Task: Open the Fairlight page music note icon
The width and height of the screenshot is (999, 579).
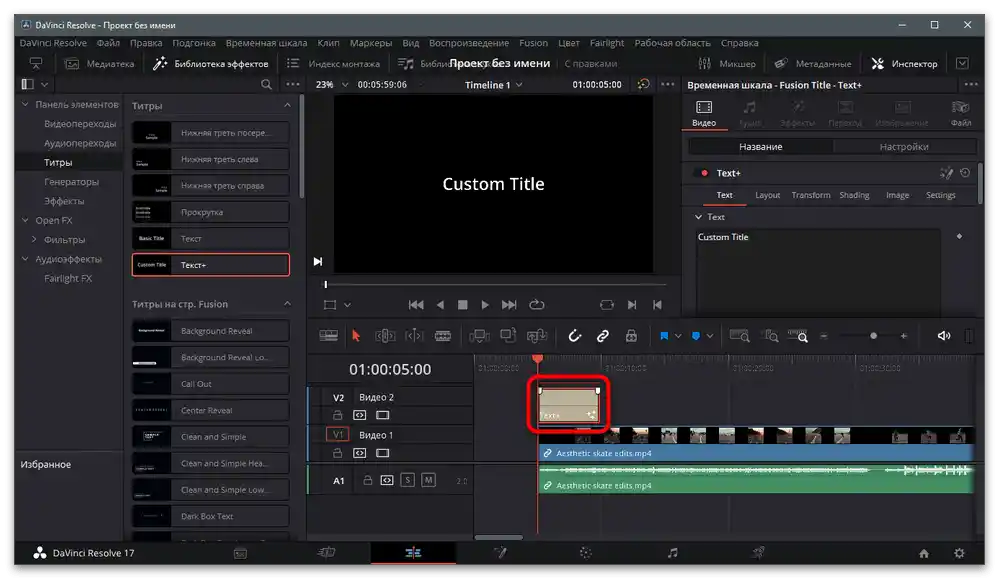Action: (672, 553)
